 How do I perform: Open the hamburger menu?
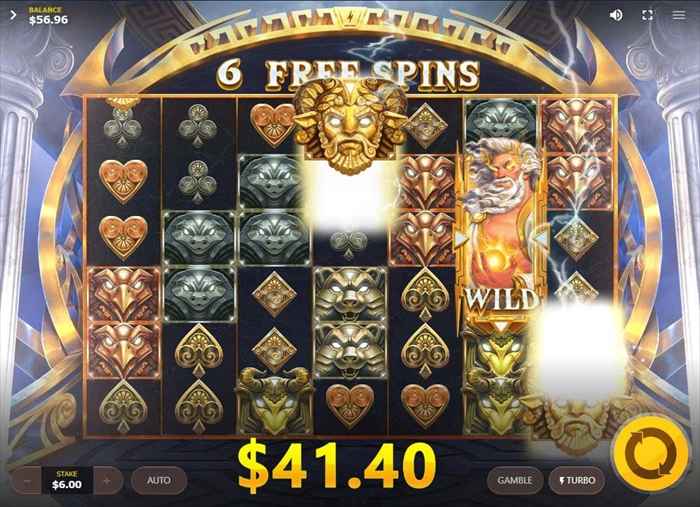click(679, 15)
